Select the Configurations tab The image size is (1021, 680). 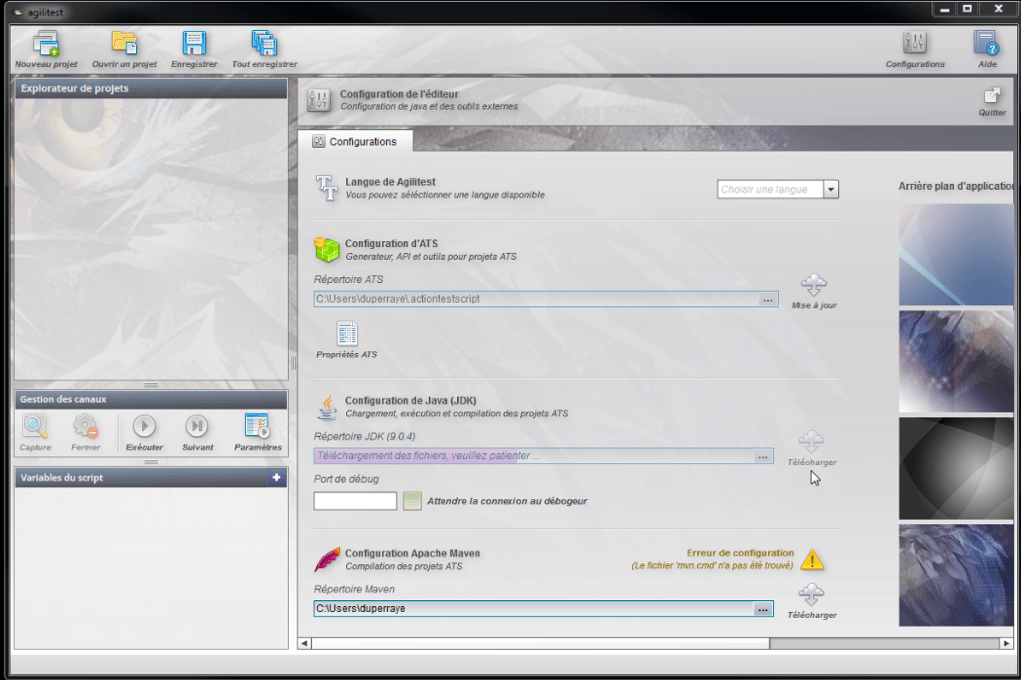click(x=355, y=142)
